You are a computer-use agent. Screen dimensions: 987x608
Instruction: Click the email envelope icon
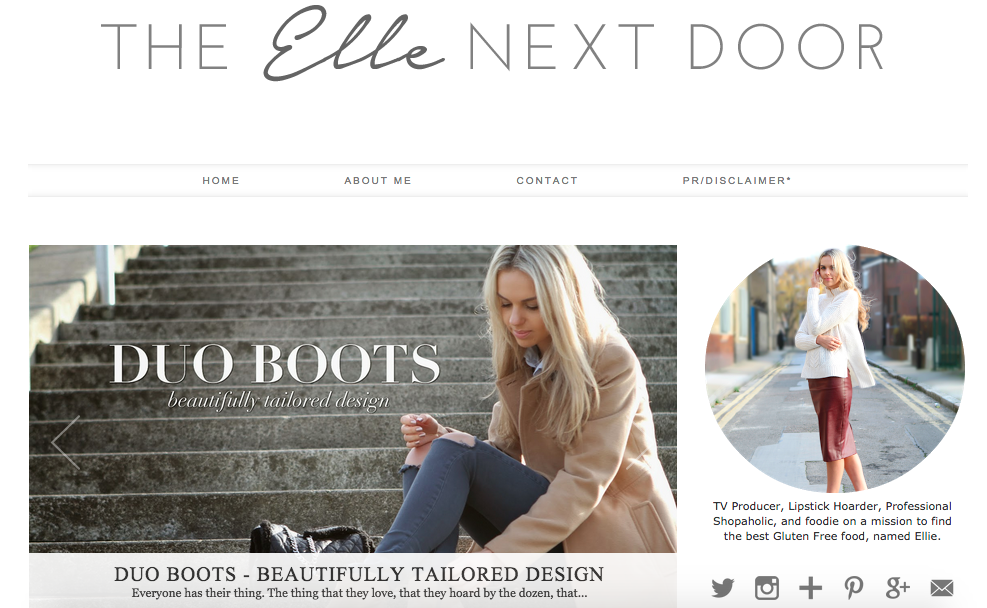point(942,588)
